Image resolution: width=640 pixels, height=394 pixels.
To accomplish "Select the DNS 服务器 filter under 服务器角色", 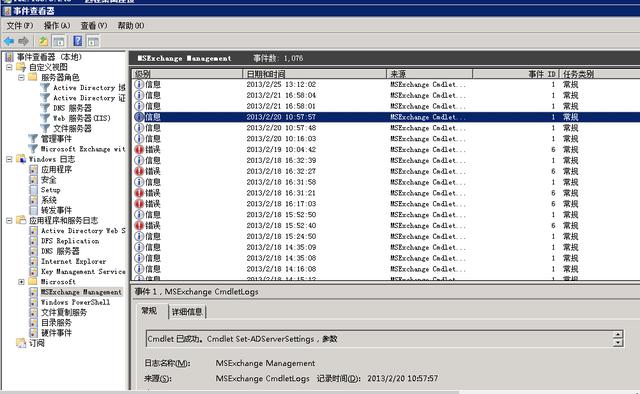I will click(72, 108).
